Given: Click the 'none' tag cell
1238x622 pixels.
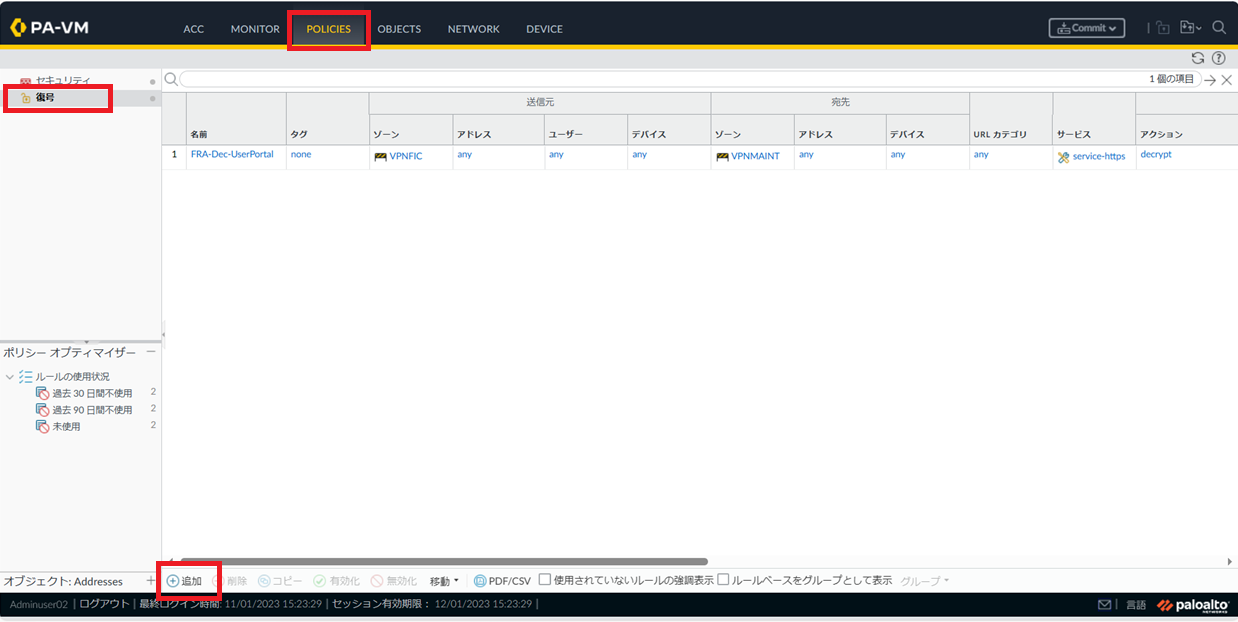Looking at the screenshot, I should tap(301, 155).
